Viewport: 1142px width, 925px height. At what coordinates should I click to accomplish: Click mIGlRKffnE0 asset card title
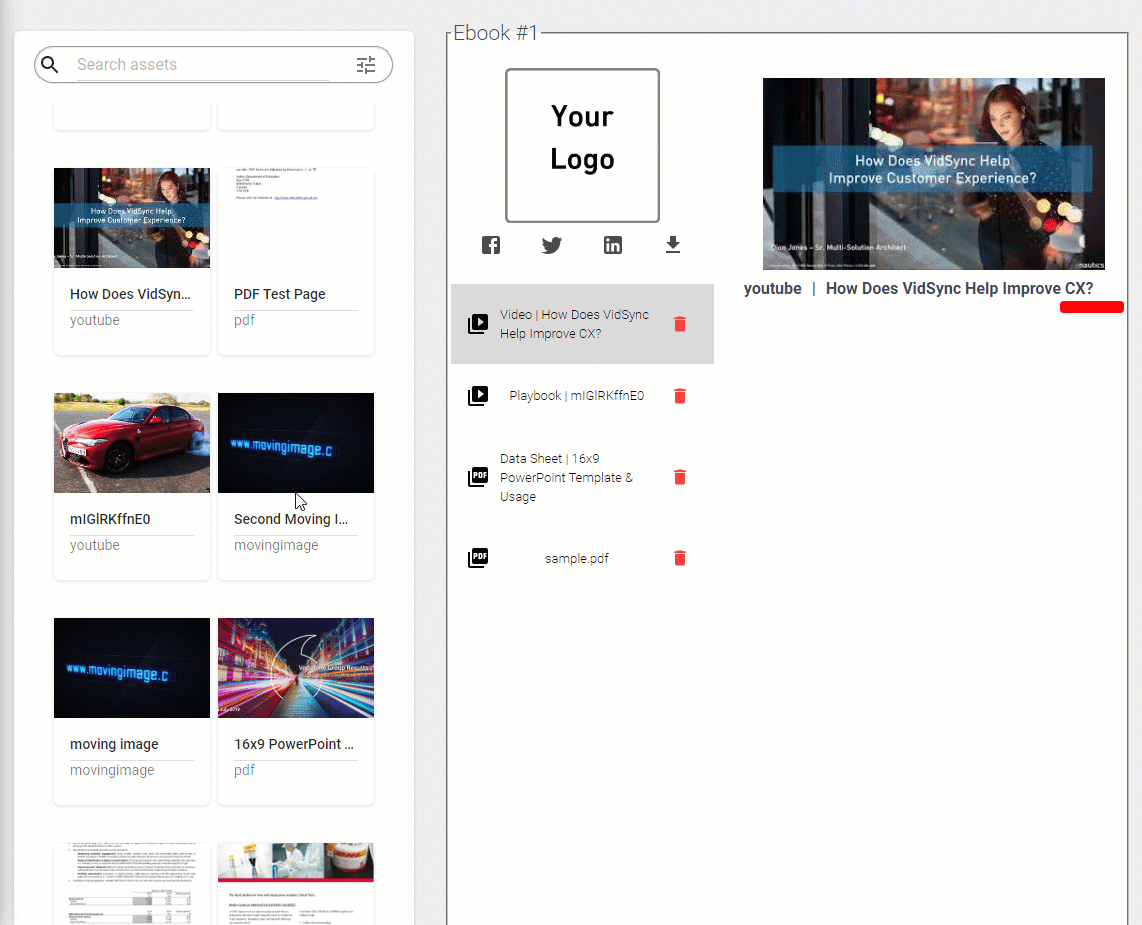[x=110, y=519]
